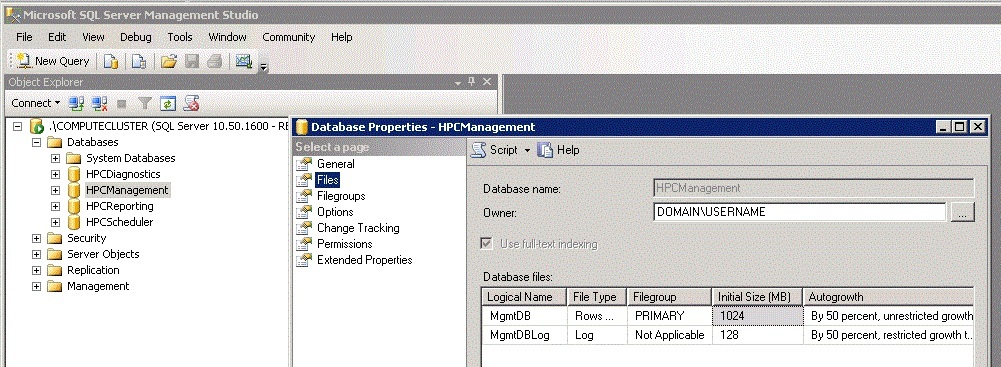Open the Debug menu
The height and width of the screenshot is (367, 1001).
(136, 37)
